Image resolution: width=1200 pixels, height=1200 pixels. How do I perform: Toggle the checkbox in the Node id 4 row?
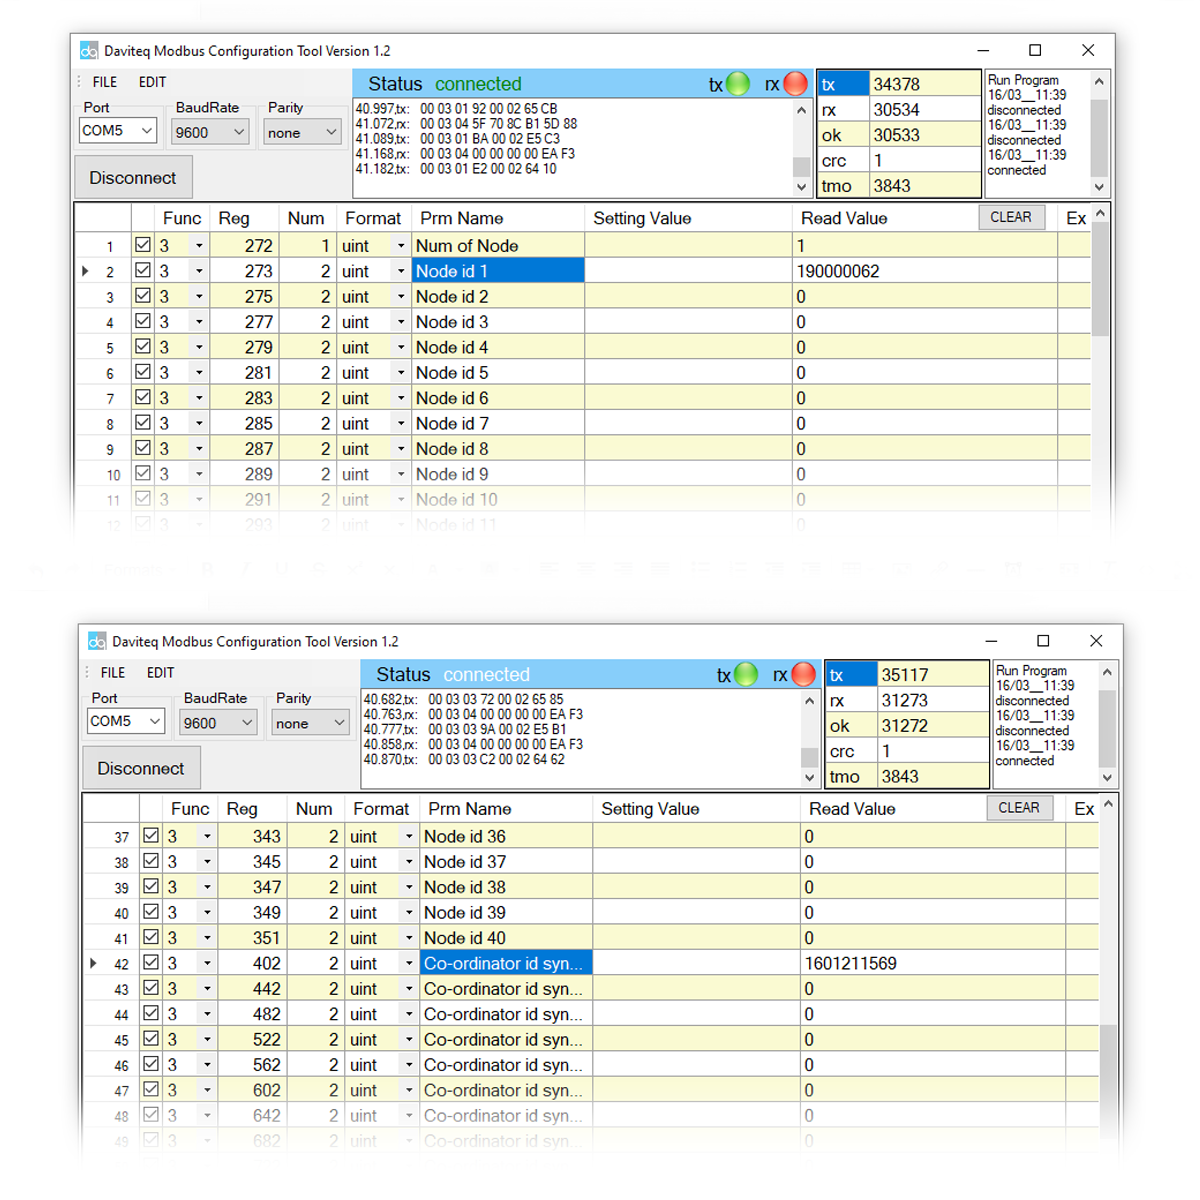pyautogui.click(x=143, y=347)
